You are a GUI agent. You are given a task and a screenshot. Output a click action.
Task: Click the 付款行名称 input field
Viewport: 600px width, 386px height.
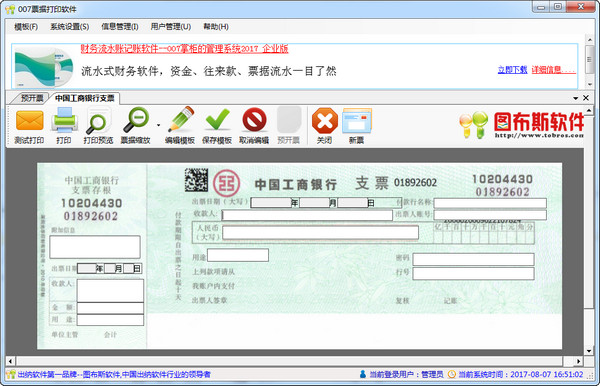pyautogui.click(x=490, y=203)
